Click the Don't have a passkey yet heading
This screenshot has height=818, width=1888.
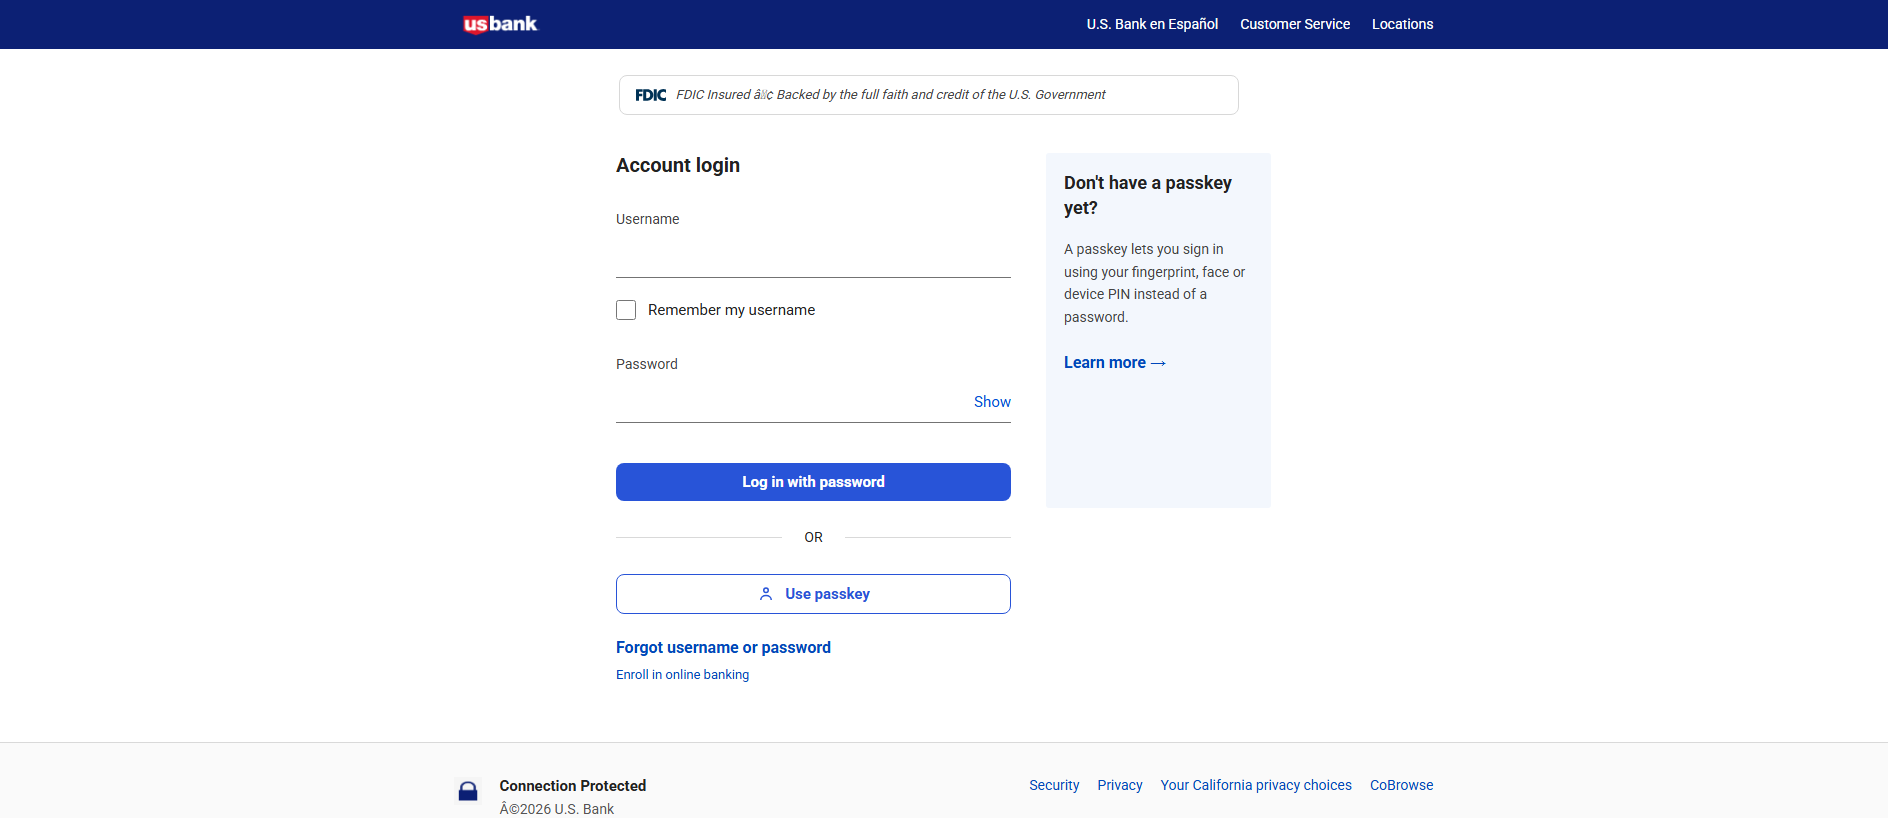coord(1148,195)
